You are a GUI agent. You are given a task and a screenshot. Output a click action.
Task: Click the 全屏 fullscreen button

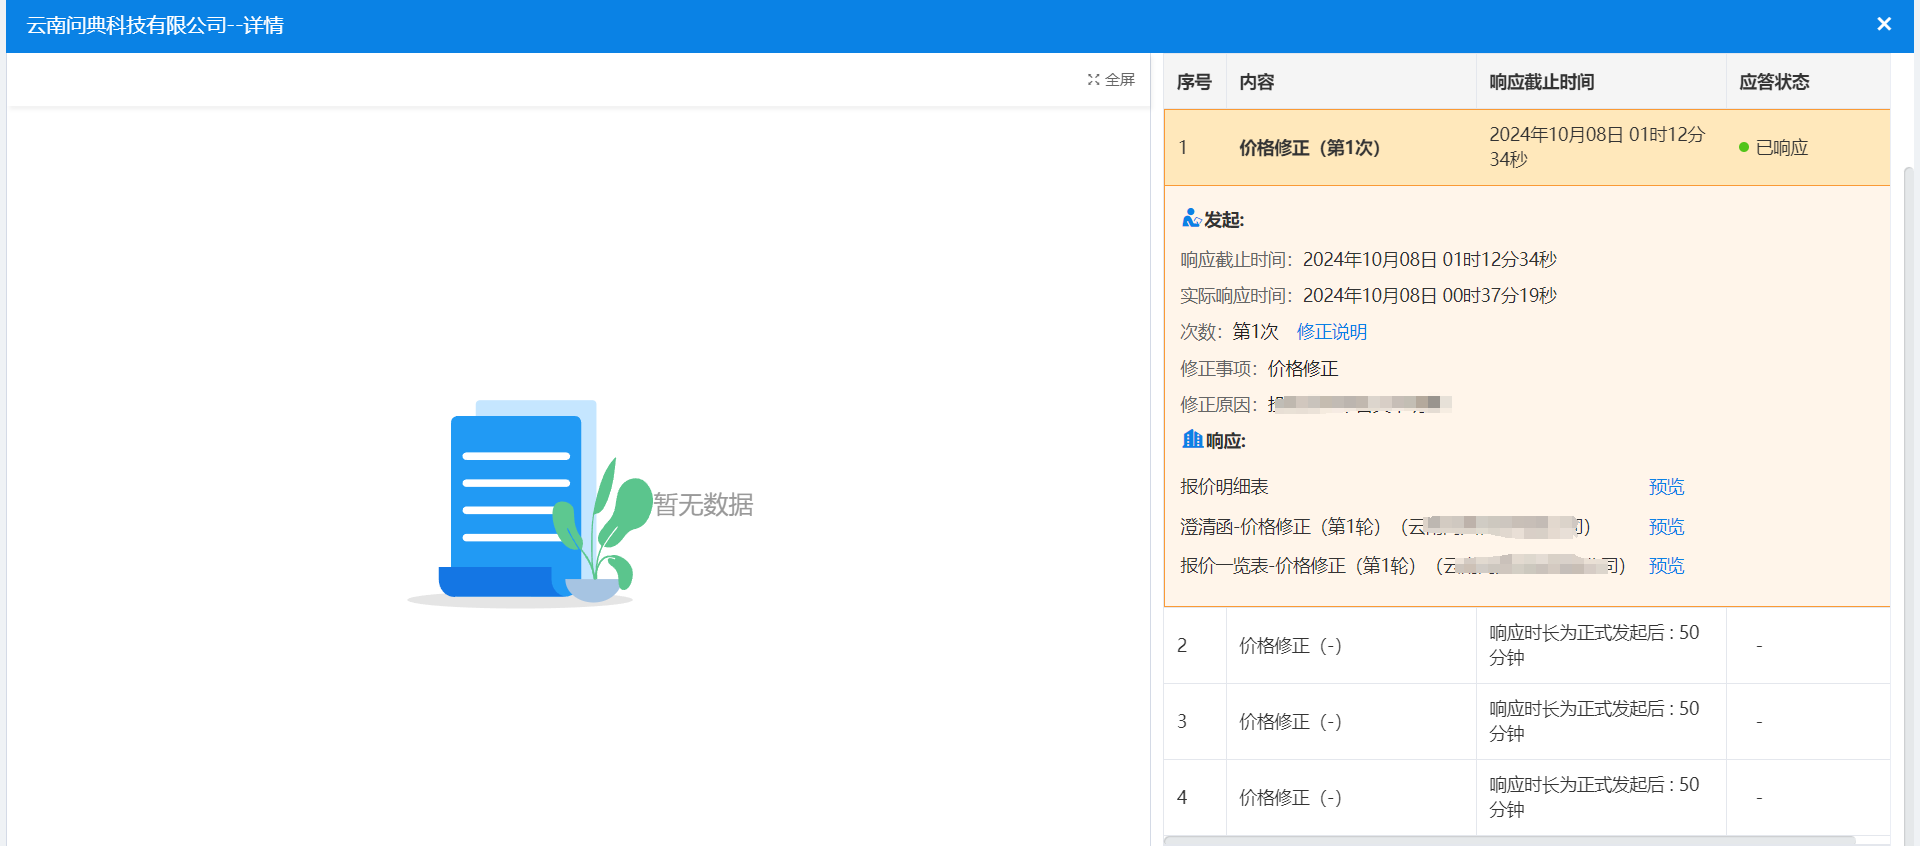click(x=1111, y=80)
